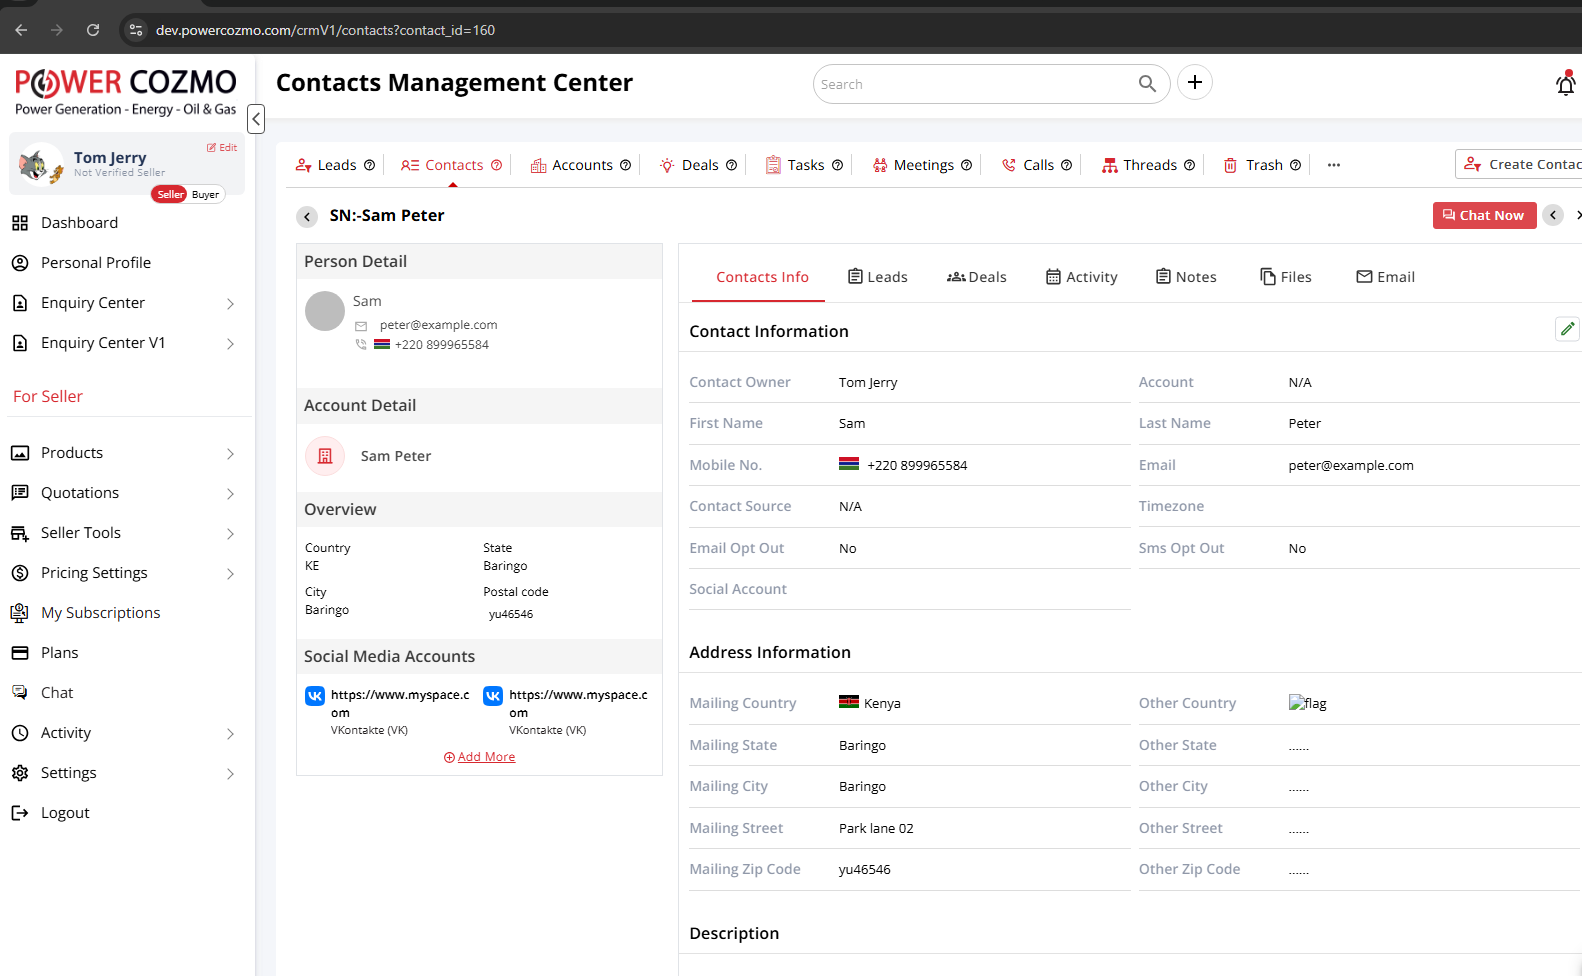Image resolution: width=1582 pixels, height=976 pixels.
Task: Click the Add More social link
Action: pyautogui.click(x=485, y=757)
